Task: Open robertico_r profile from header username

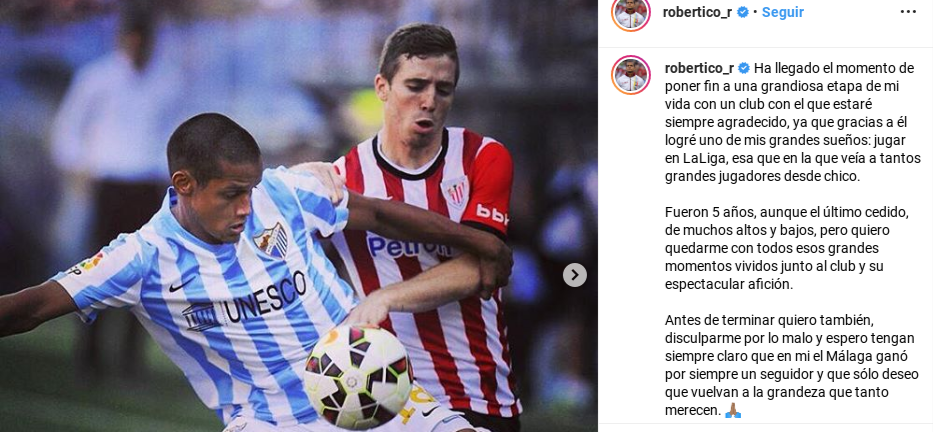Action: [x=697, y=12]
